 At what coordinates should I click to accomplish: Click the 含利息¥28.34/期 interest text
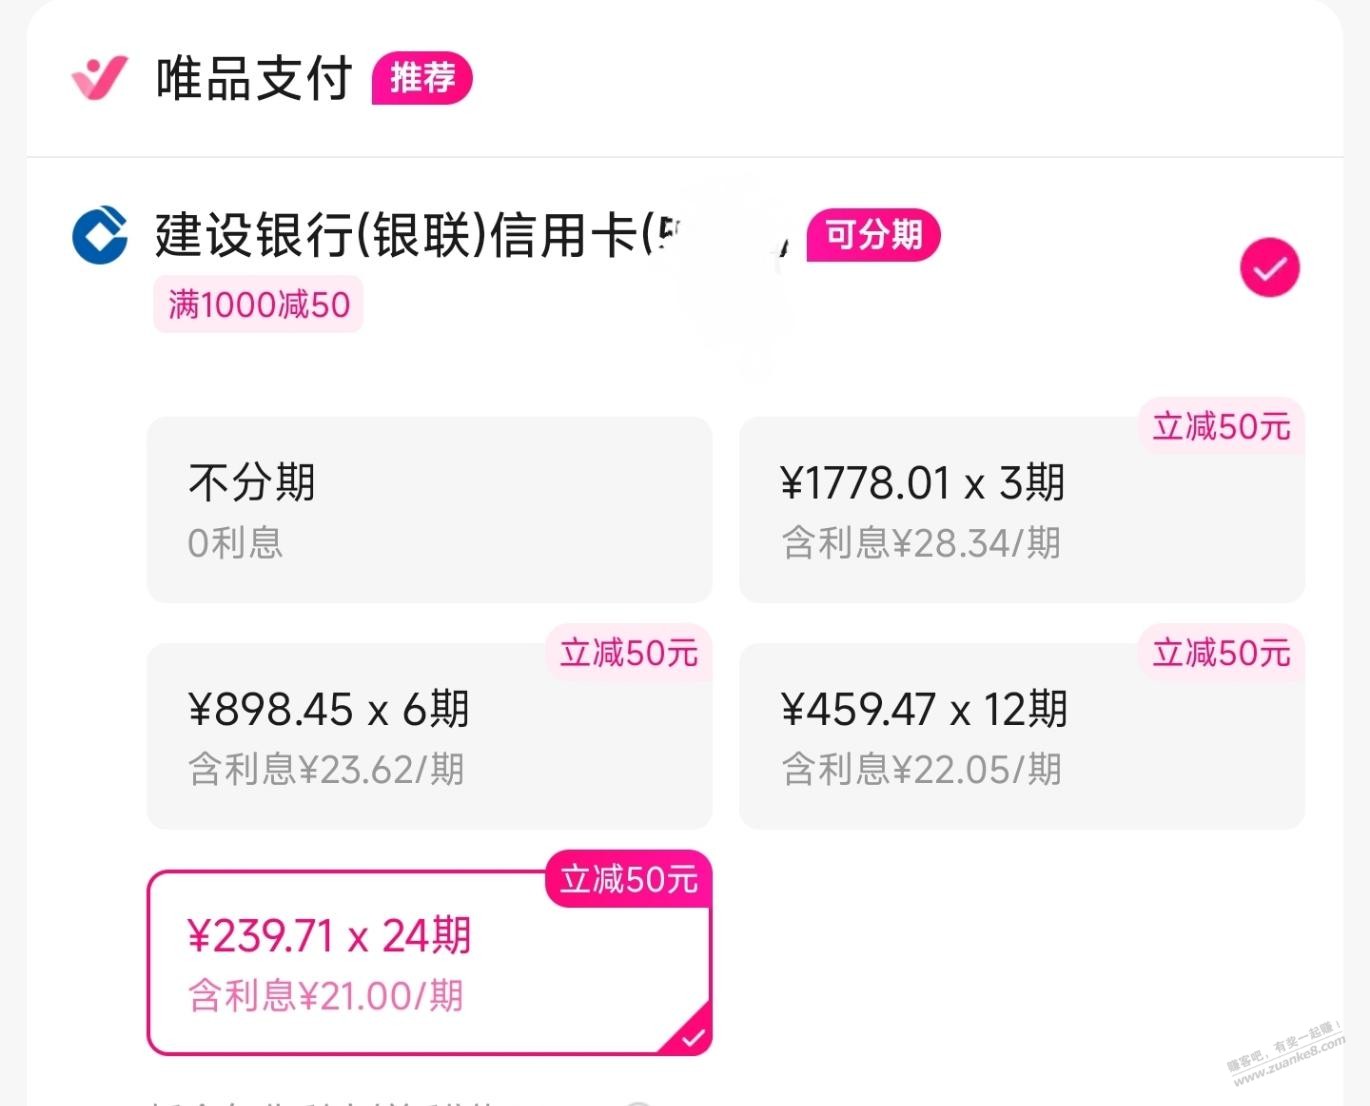920,543
